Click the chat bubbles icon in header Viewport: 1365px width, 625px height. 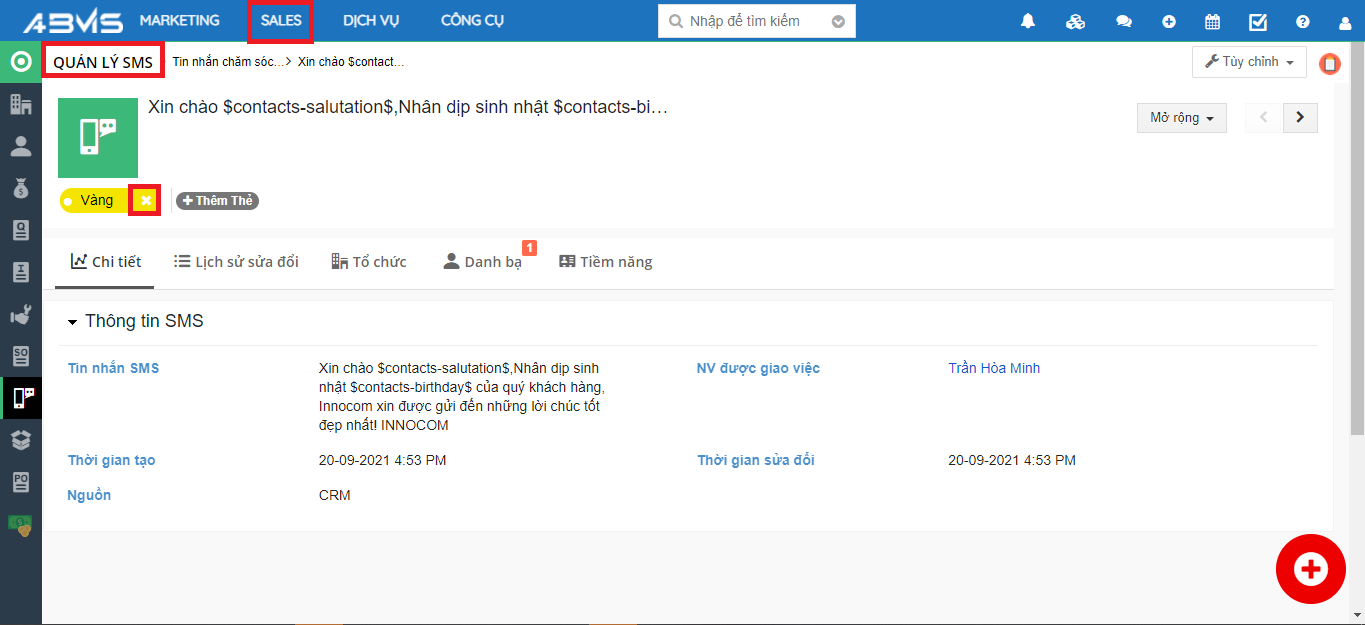pyautogui.click(x=1124, y=21)
